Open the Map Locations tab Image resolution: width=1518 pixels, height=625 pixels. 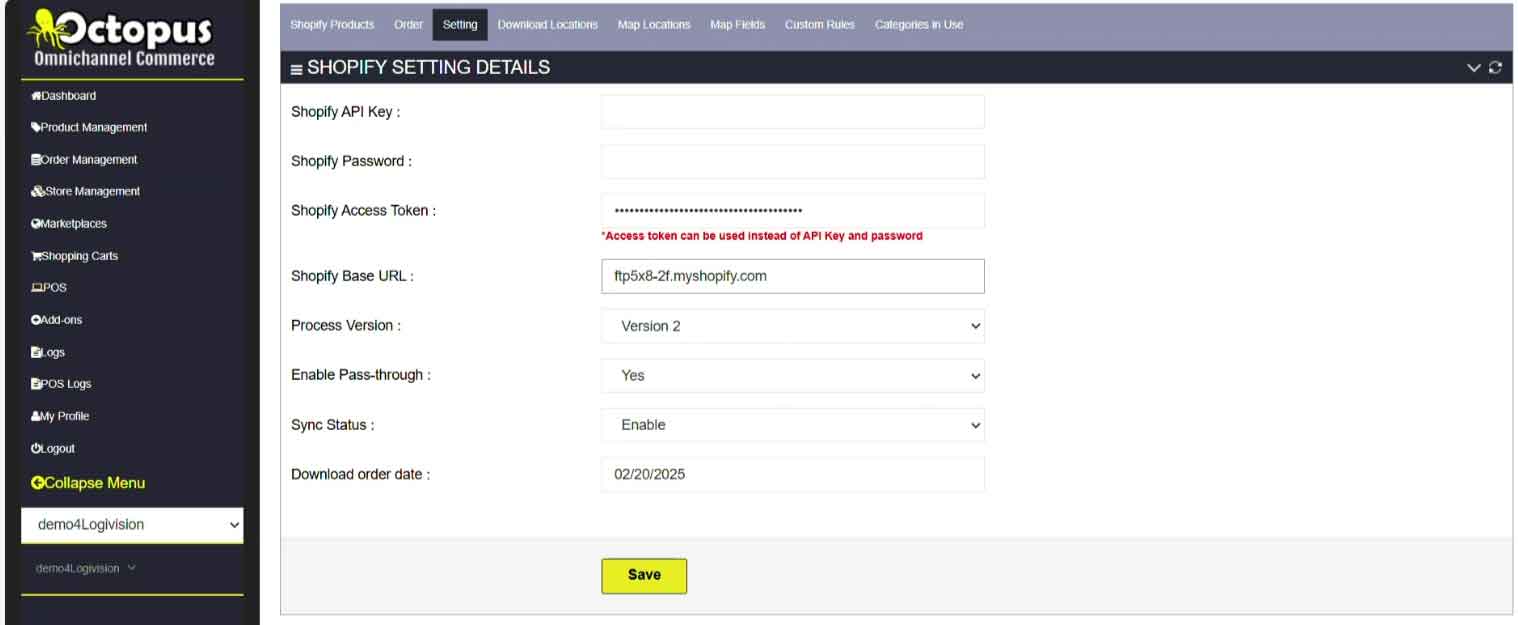[654, 25]
